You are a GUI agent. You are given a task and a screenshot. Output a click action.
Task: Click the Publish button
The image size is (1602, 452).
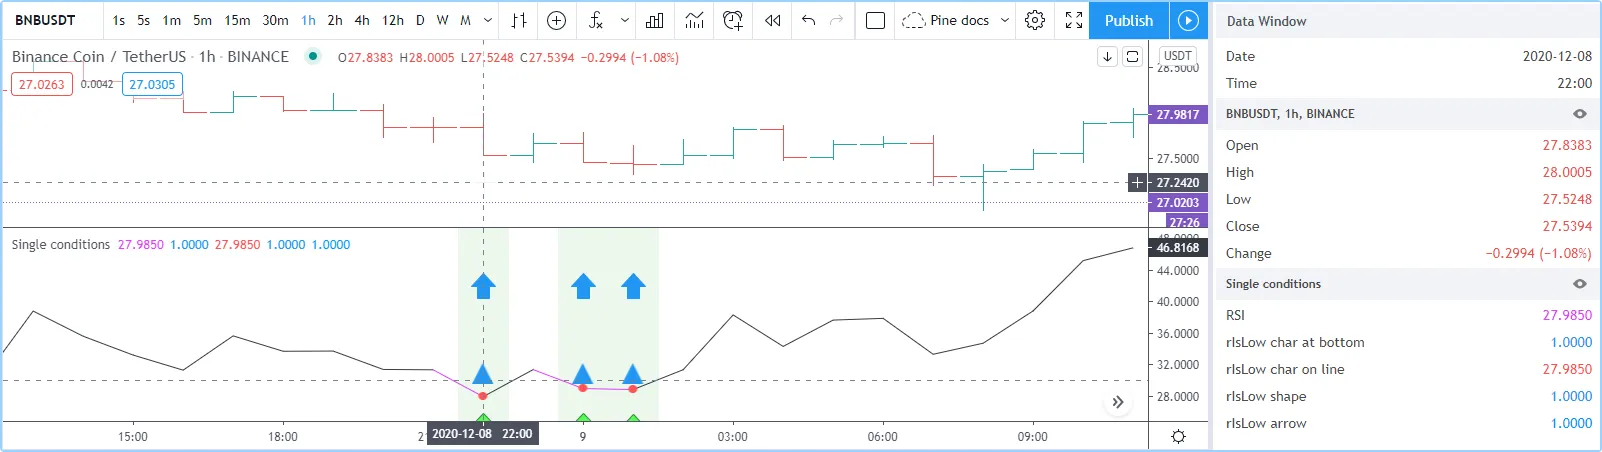(1128, 20)
